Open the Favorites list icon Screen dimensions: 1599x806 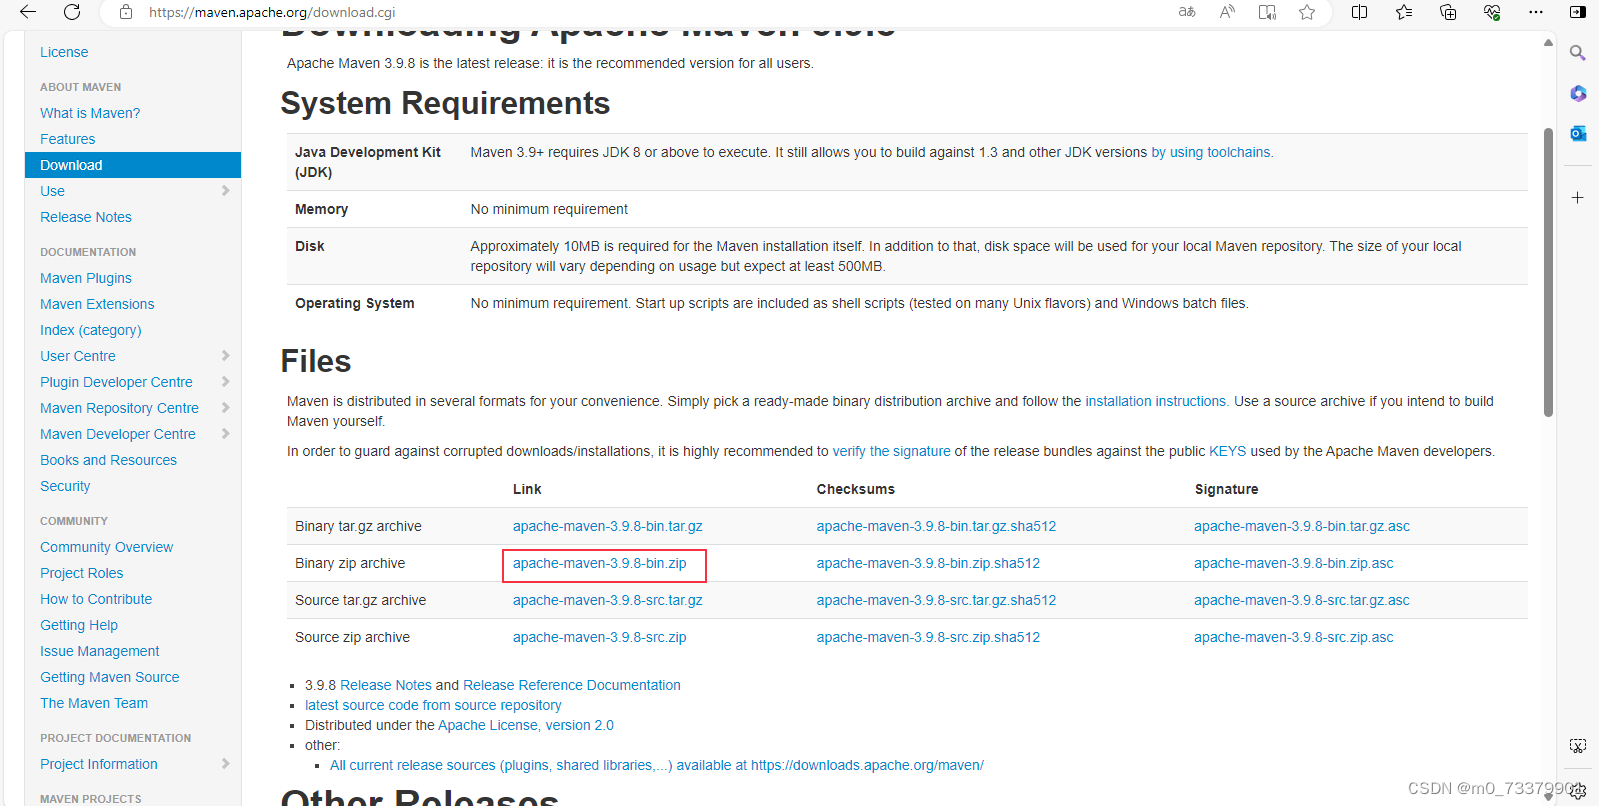pyautogui.click(x=1404, y=12)
